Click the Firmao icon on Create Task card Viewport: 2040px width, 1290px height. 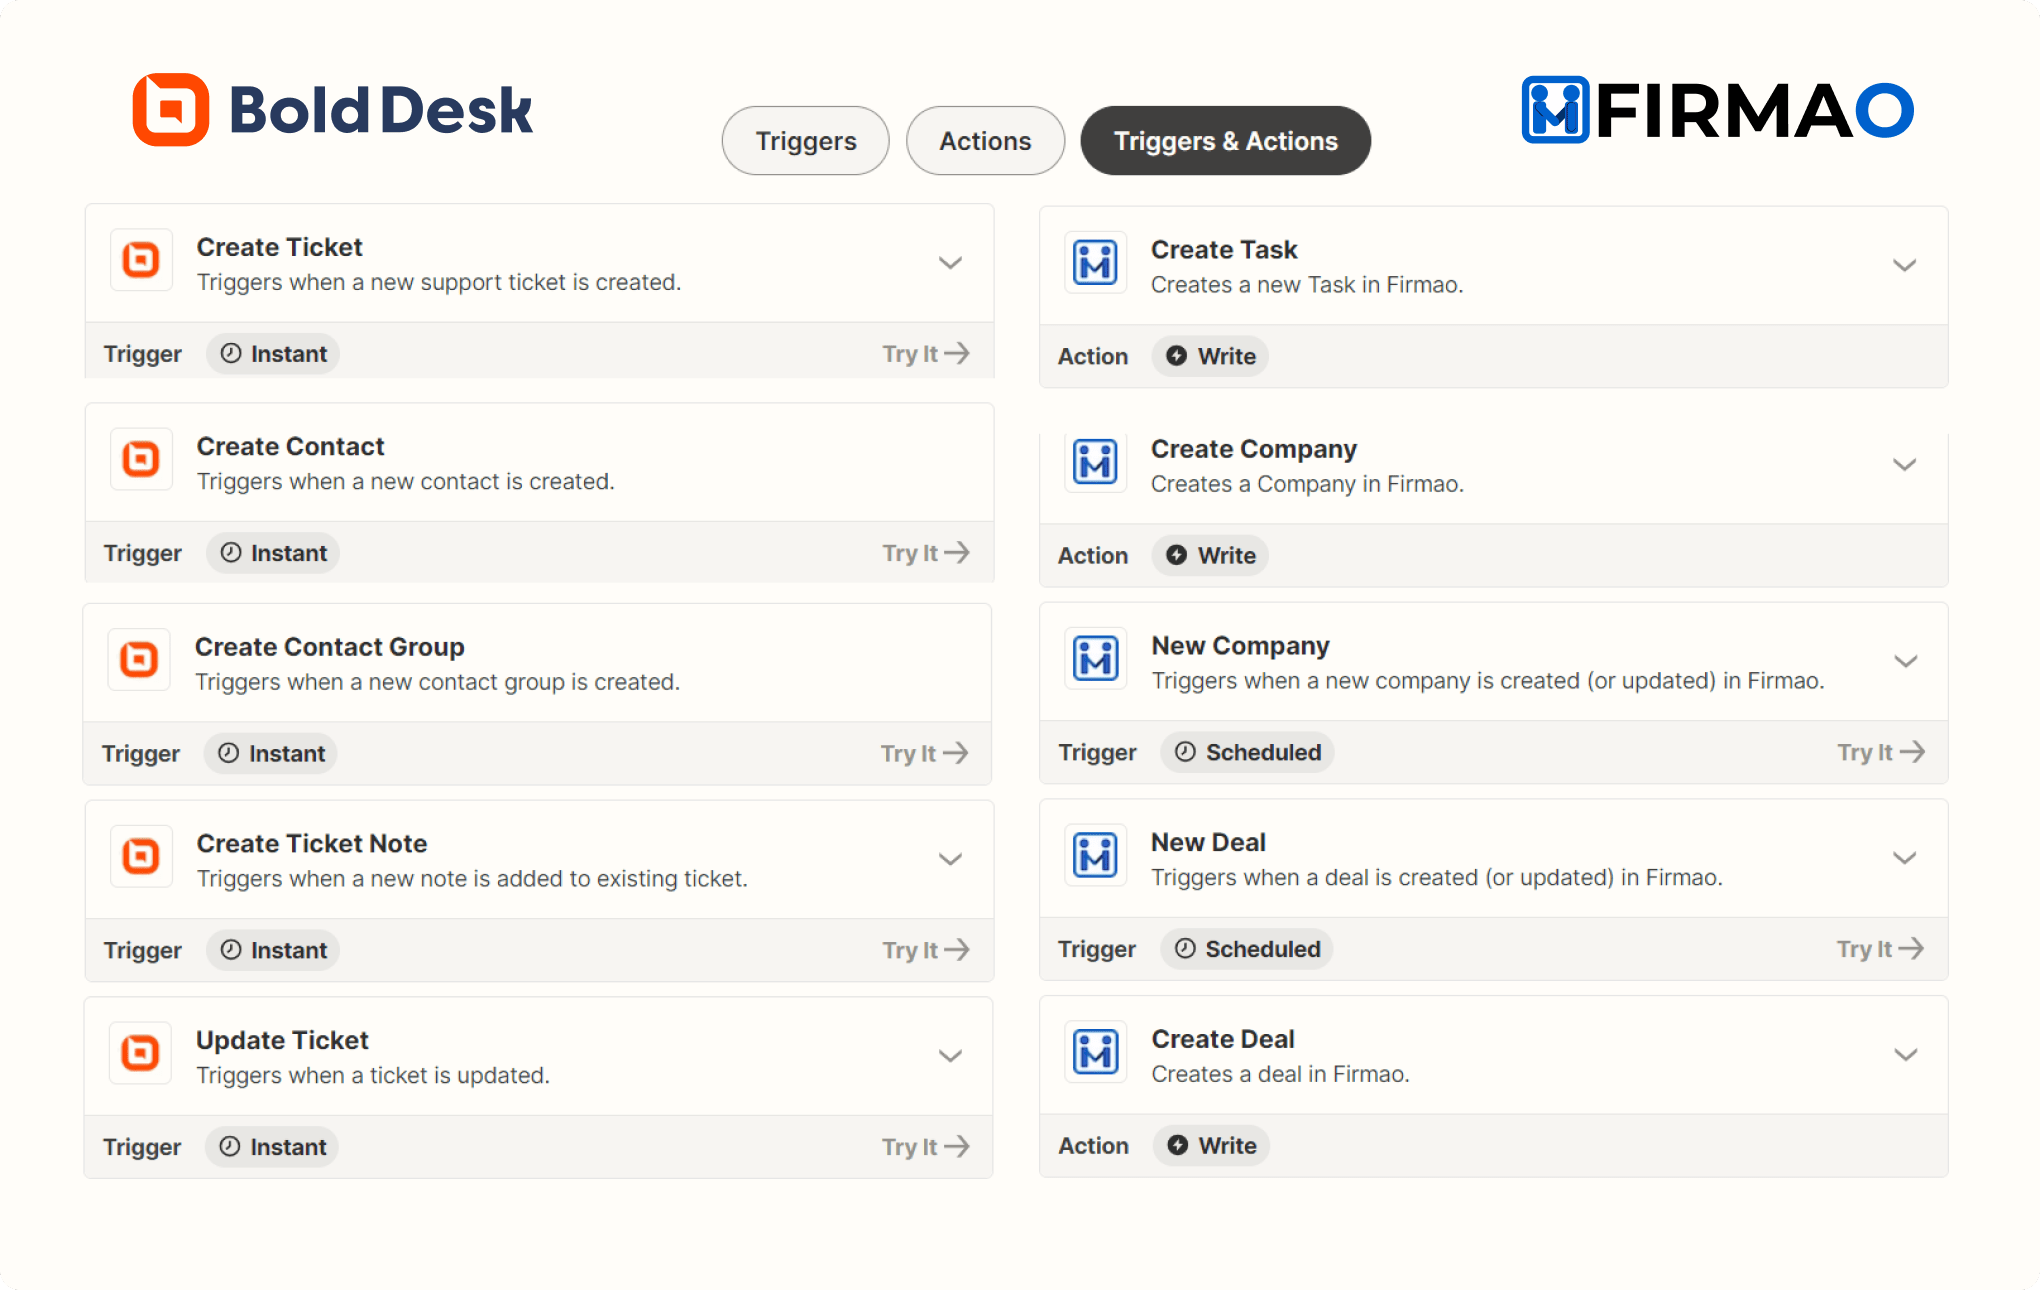tap(1096, 263)
